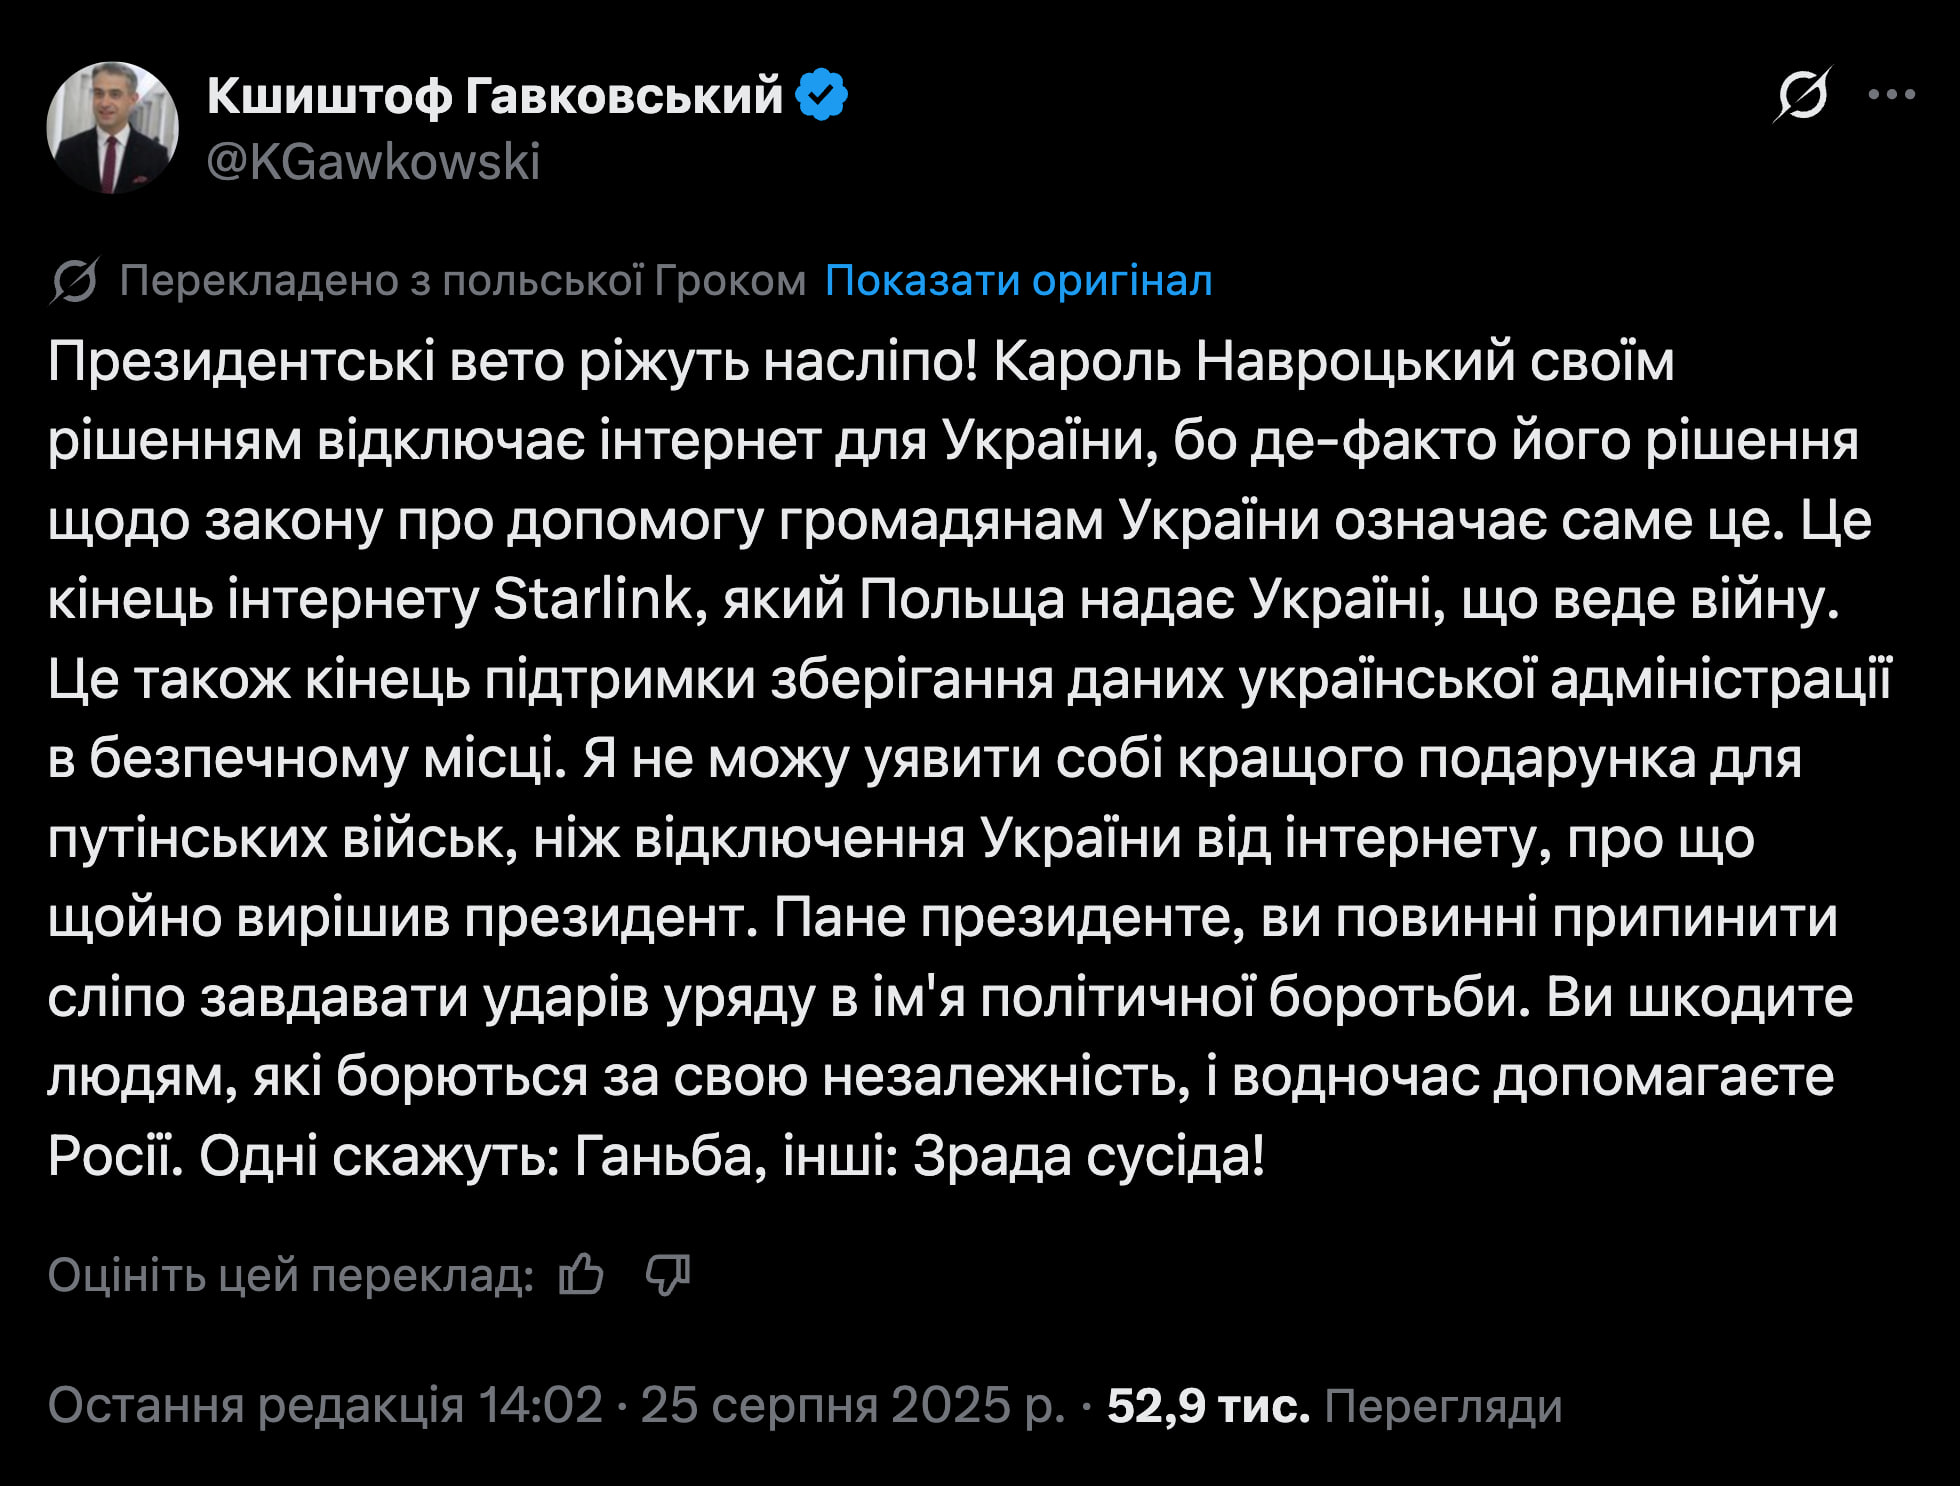Click the closing phrase 'Зрада сусіда!'
The width and height of the screenshot is (1960, 1486).
coord(1088,1157)
